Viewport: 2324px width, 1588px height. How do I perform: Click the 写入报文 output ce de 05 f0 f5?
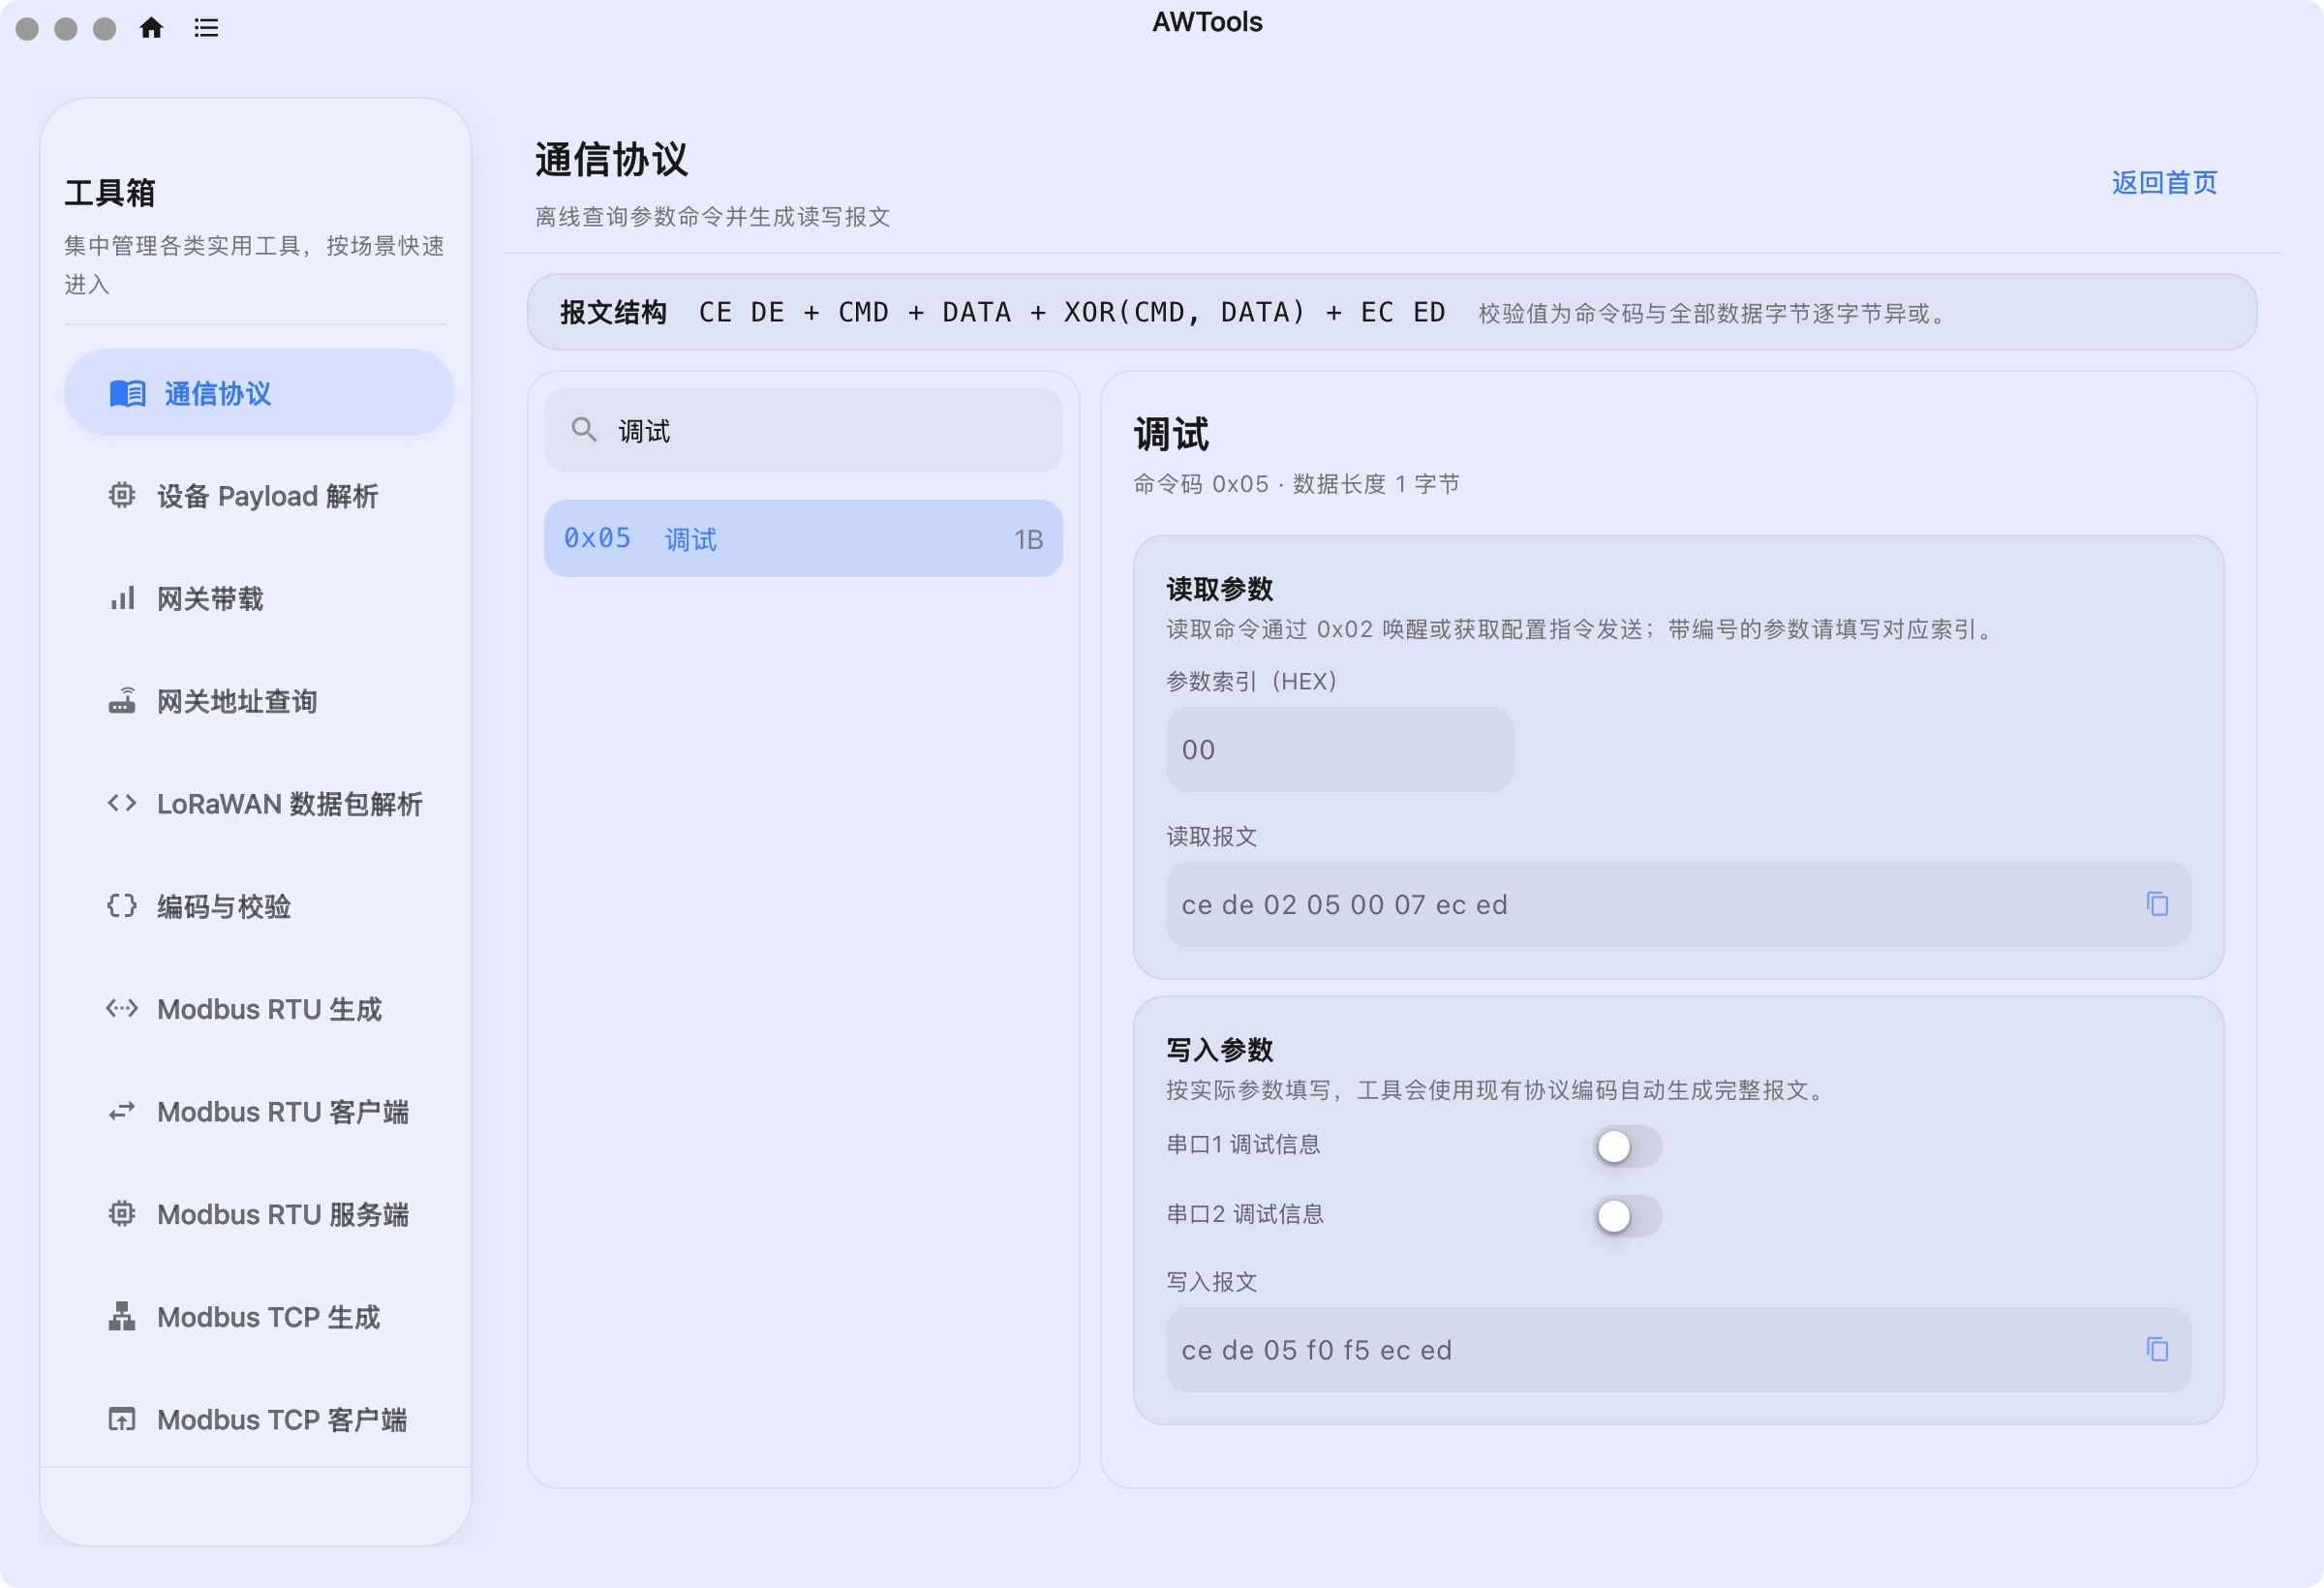click(x=1316, y=1350)
